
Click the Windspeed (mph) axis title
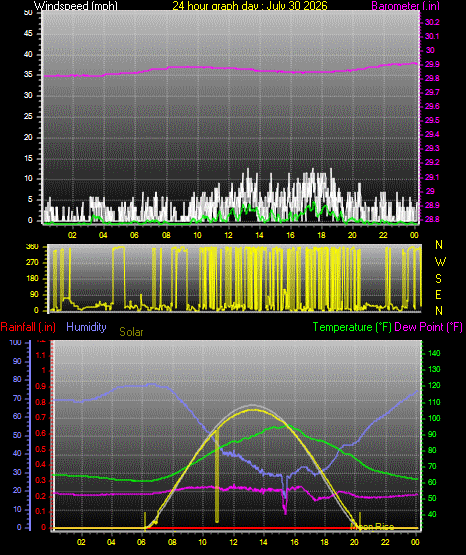tap(76, 6)
